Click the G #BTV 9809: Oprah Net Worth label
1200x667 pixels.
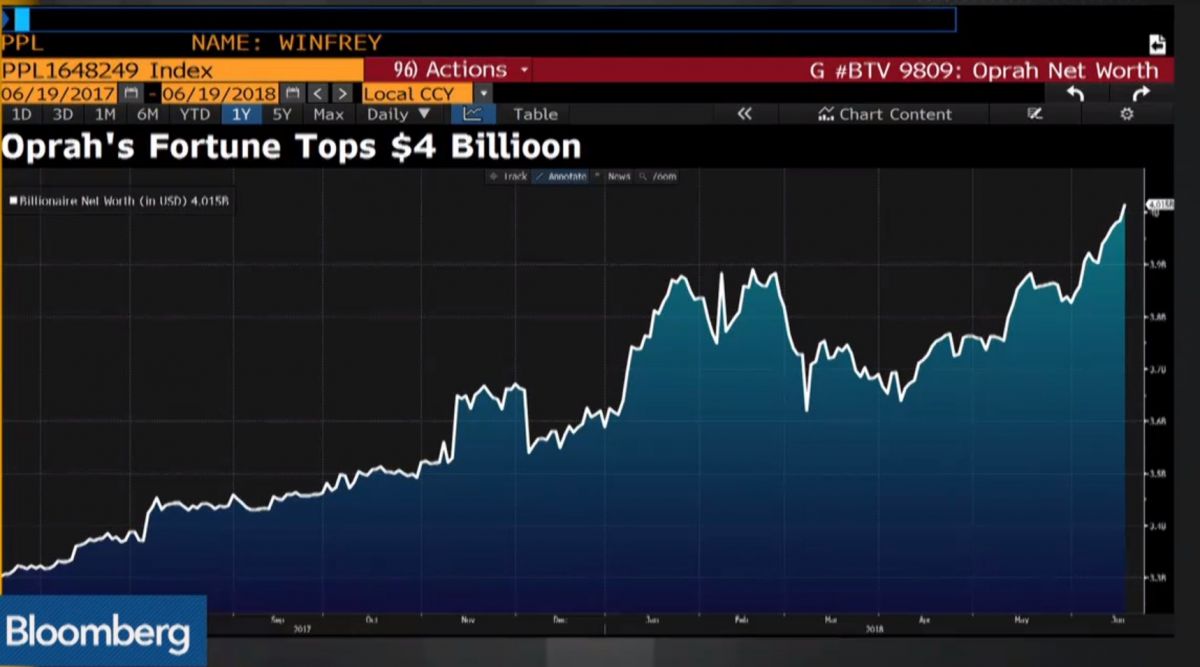(983, 70)
